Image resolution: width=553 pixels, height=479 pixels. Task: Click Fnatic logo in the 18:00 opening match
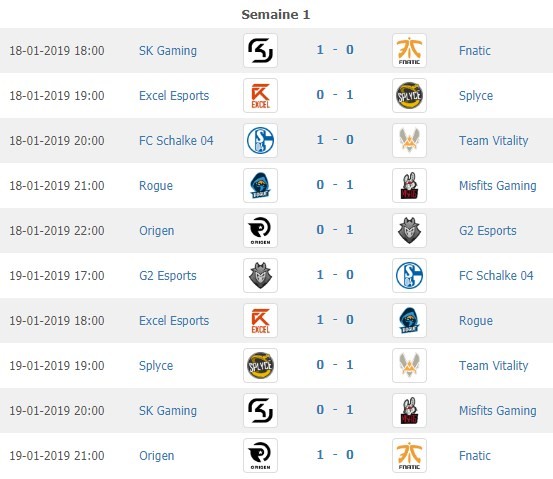[409, 50]
